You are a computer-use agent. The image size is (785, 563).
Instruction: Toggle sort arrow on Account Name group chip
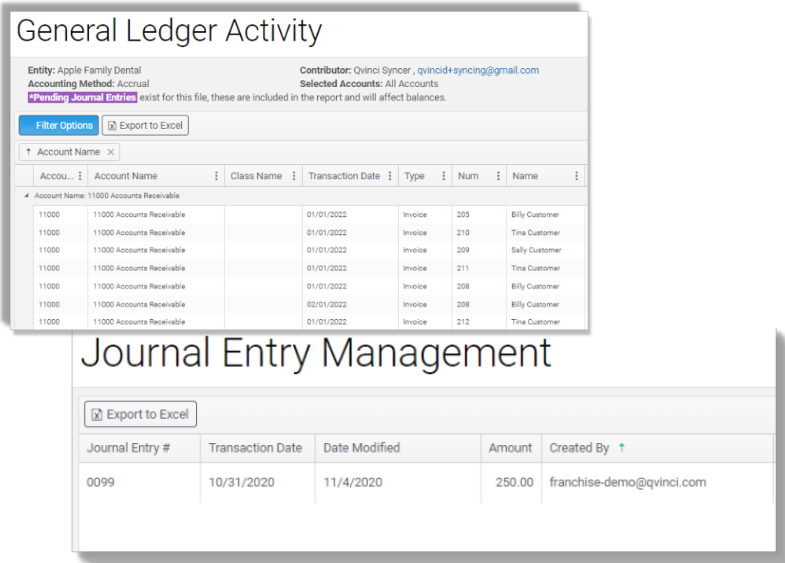[x=28, y=152]
